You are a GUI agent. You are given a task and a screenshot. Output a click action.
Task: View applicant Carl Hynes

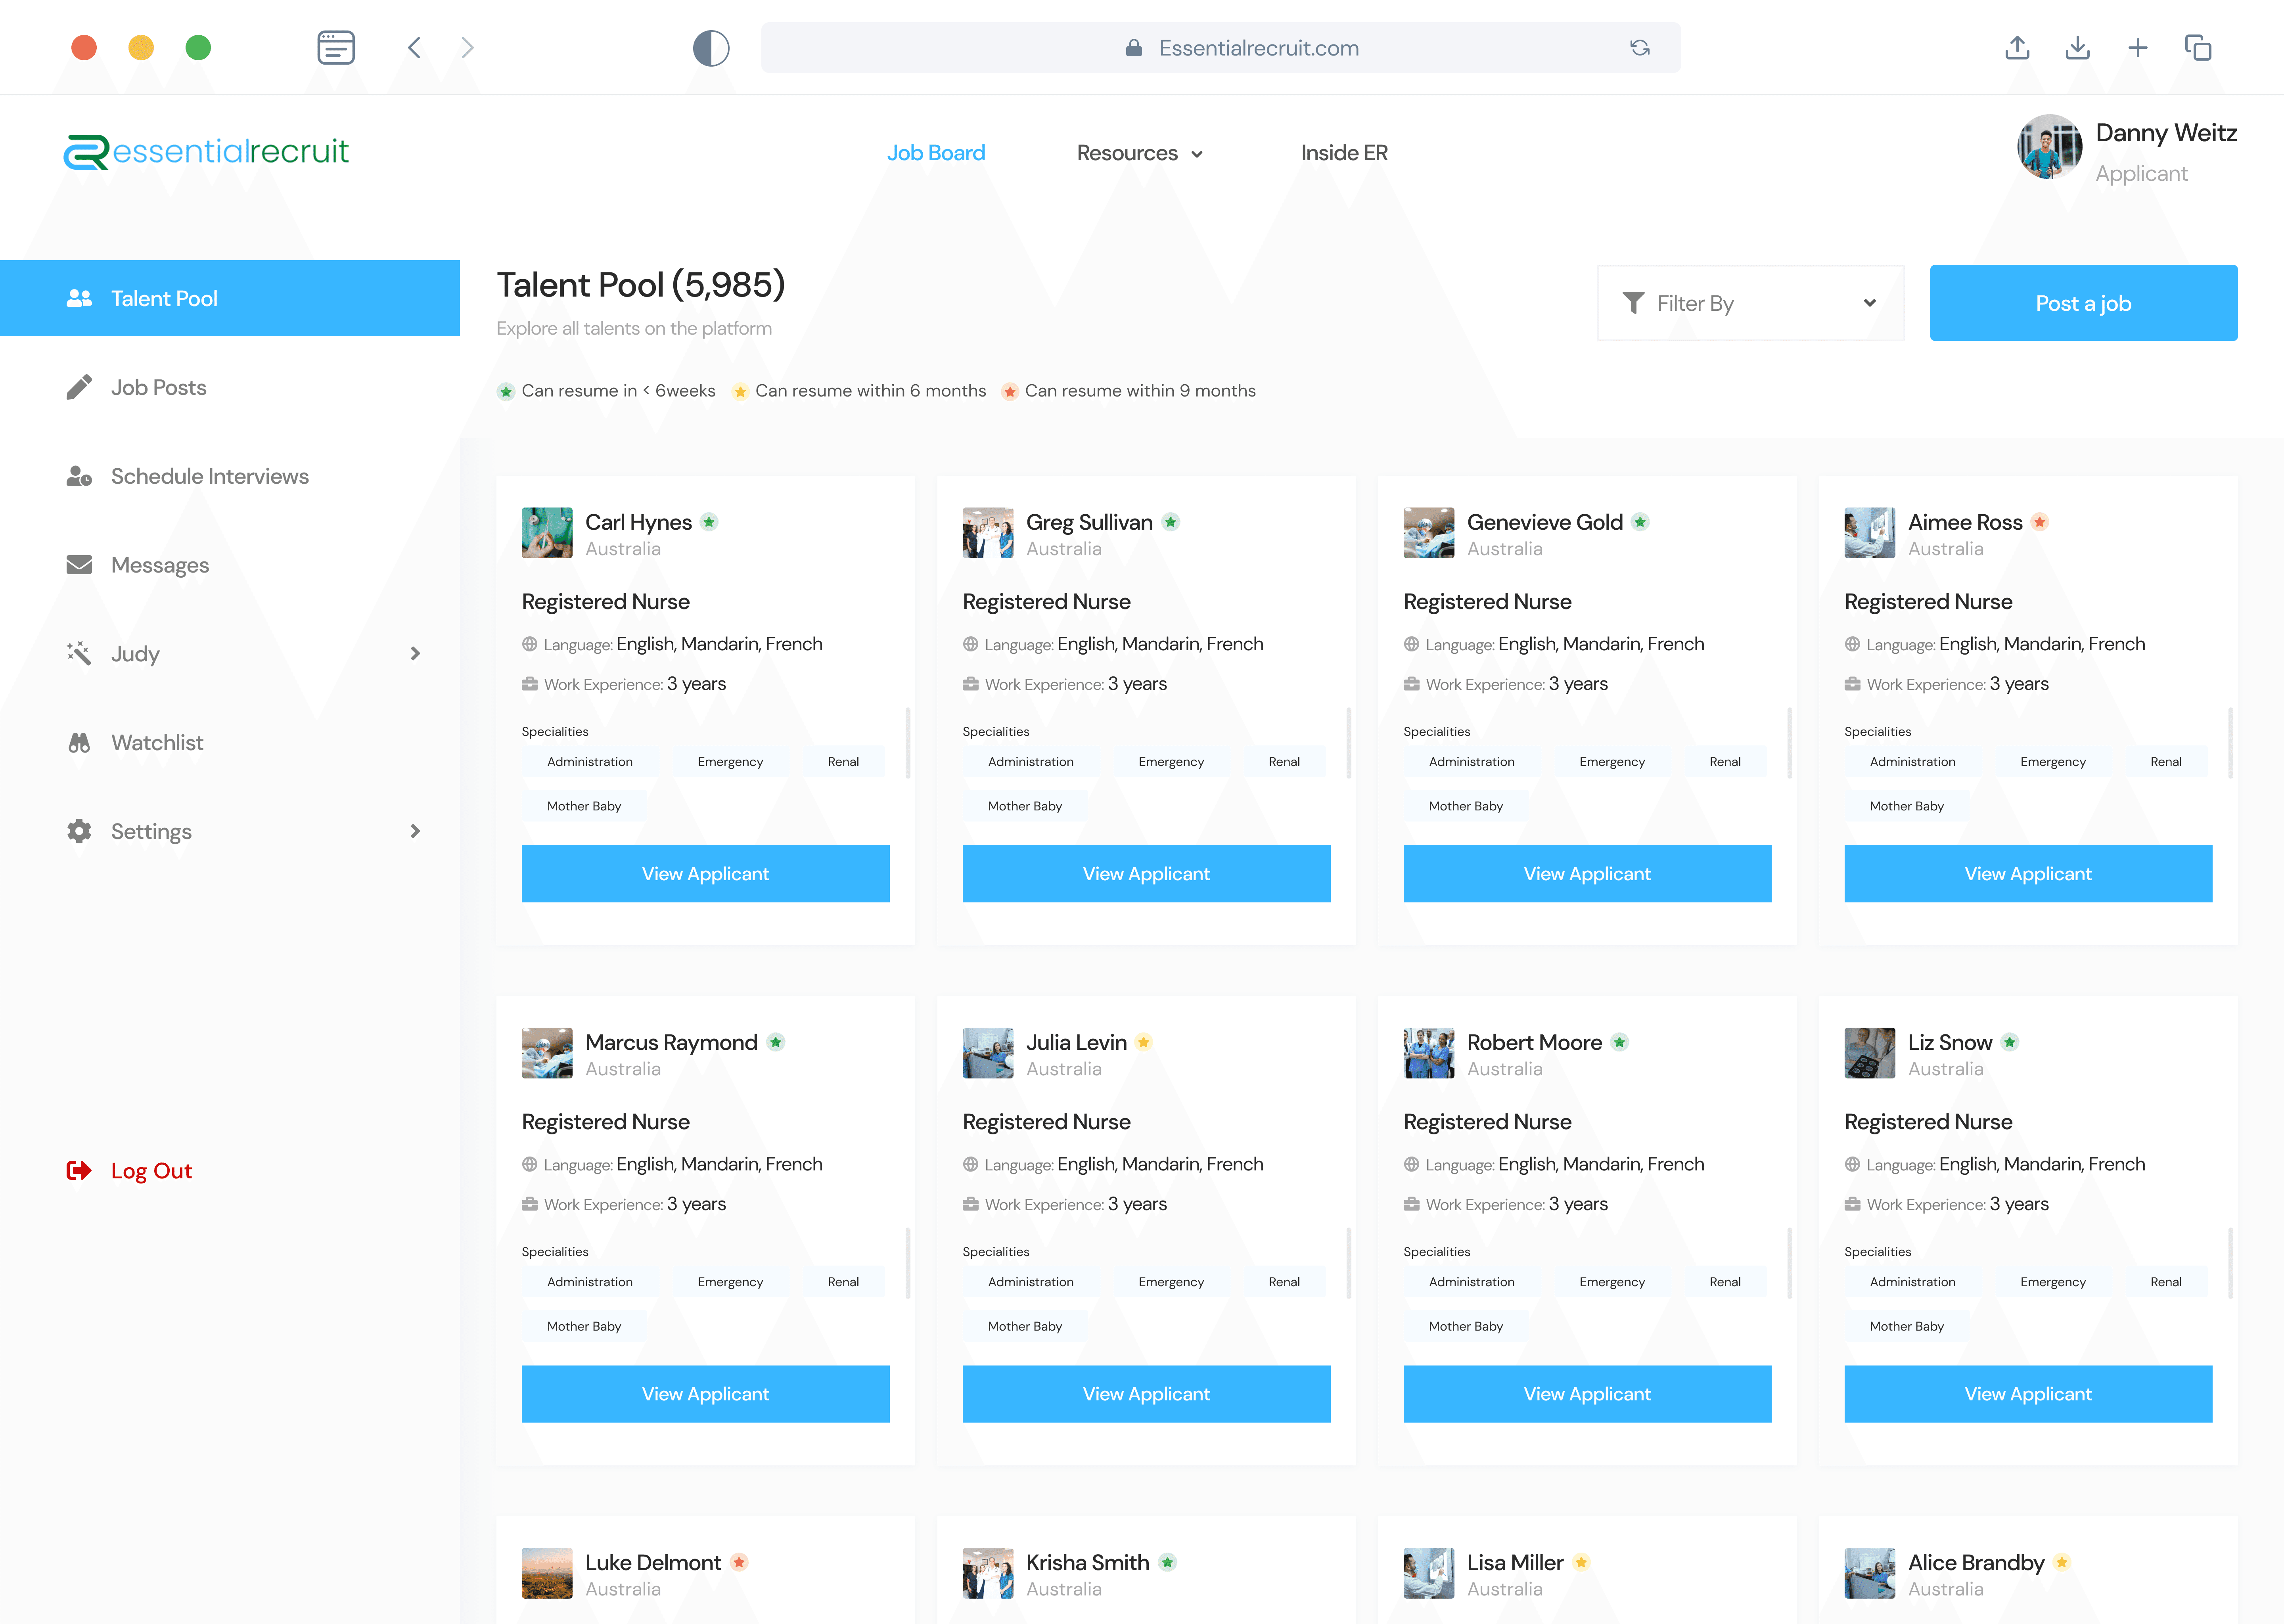[x=705, y=873]
